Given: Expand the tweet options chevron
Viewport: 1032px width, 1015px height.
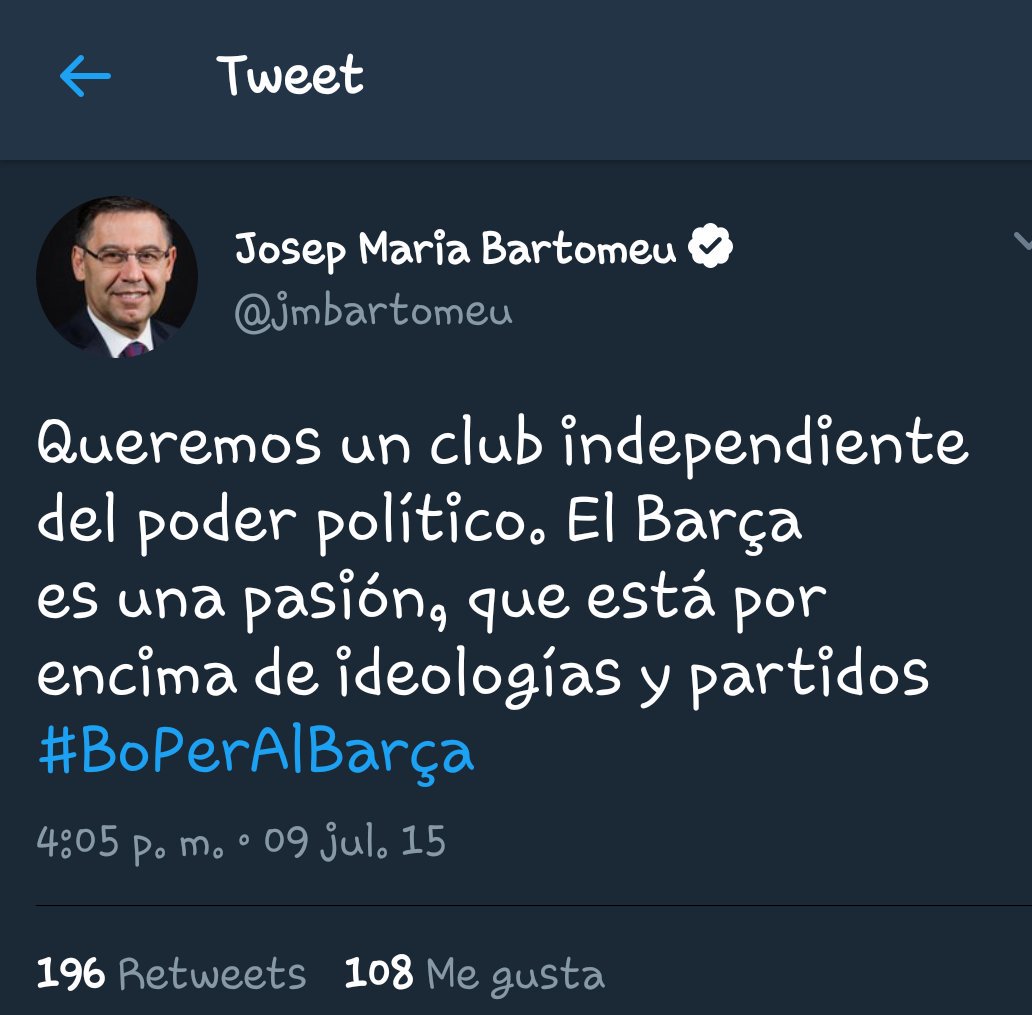Looking at the screenshot, I should click(1022, 242).
